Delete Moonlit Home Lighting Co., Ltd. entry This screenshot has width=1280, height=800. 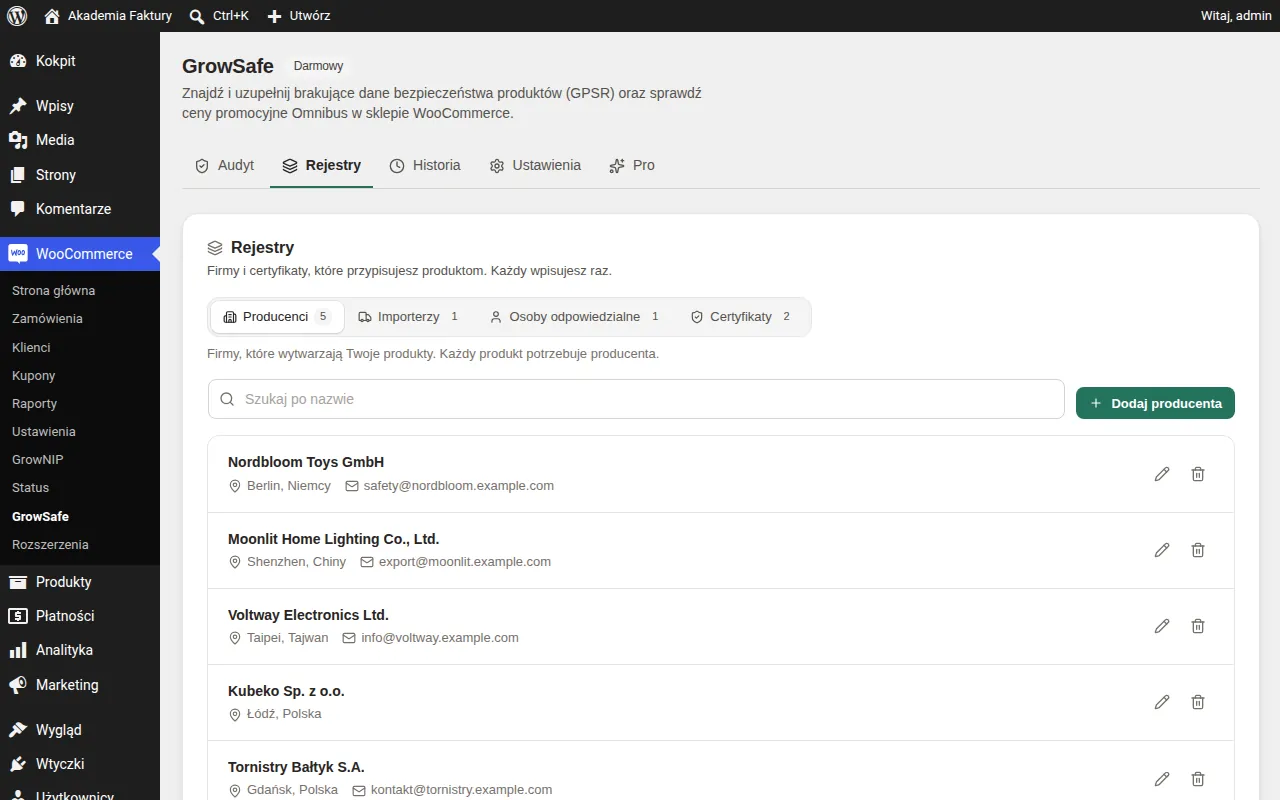(1198, 550)
